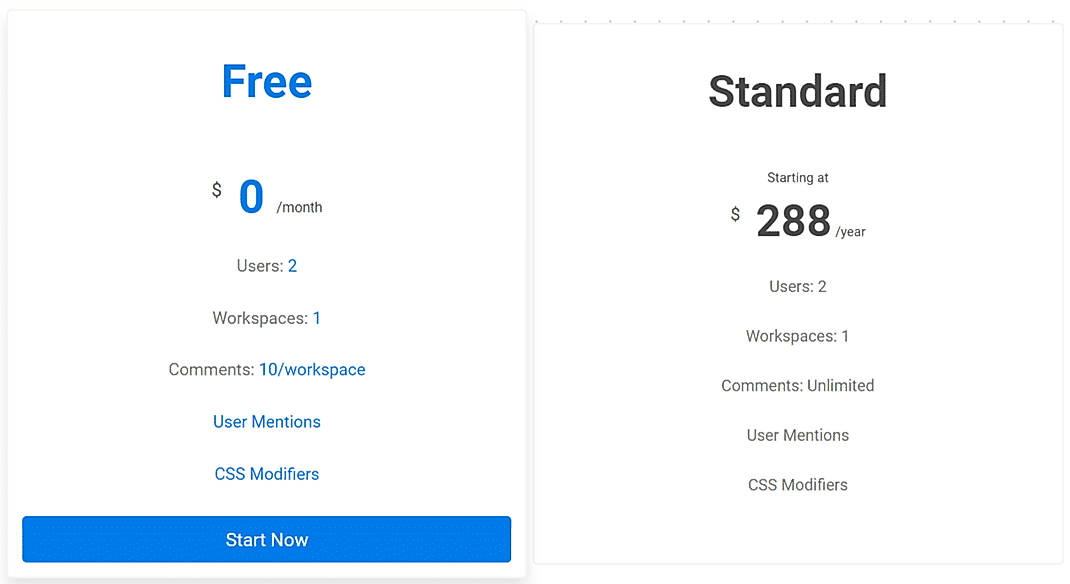Click Comments: Unlimited on Standard plan
This screenshot has width=1070, height=584.
[x=797, y=385]
